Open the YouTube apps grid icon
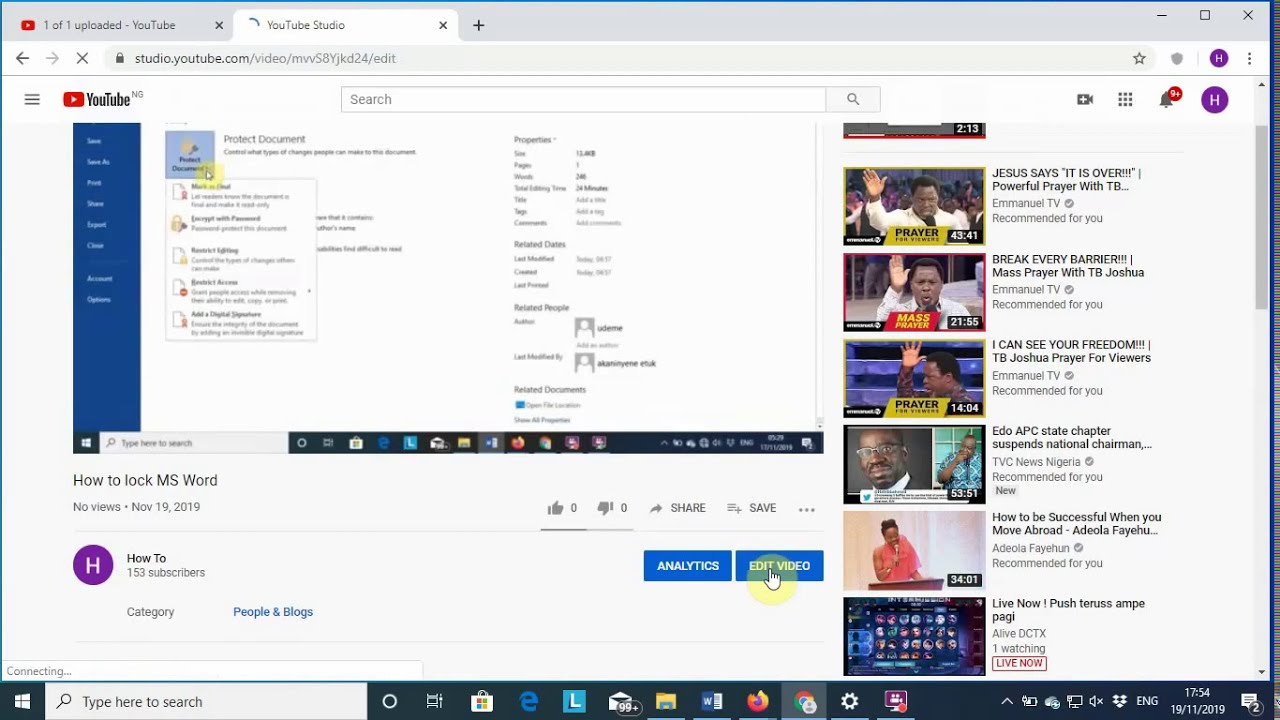 click(1125, 99)
